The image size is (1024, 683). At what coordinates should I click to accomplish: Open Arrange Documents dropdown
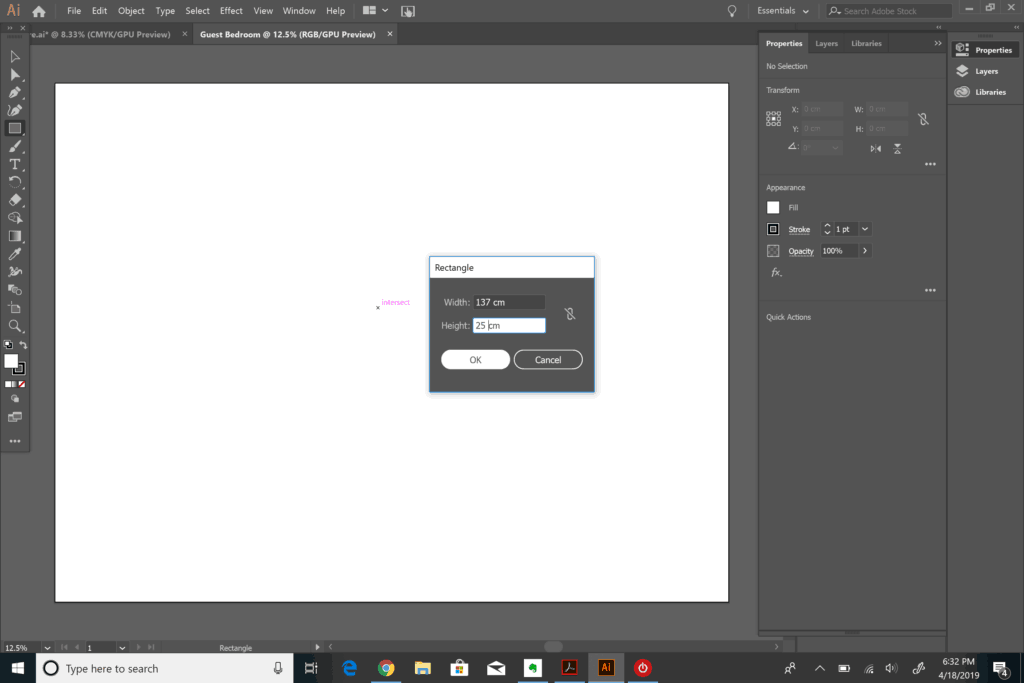376,10
